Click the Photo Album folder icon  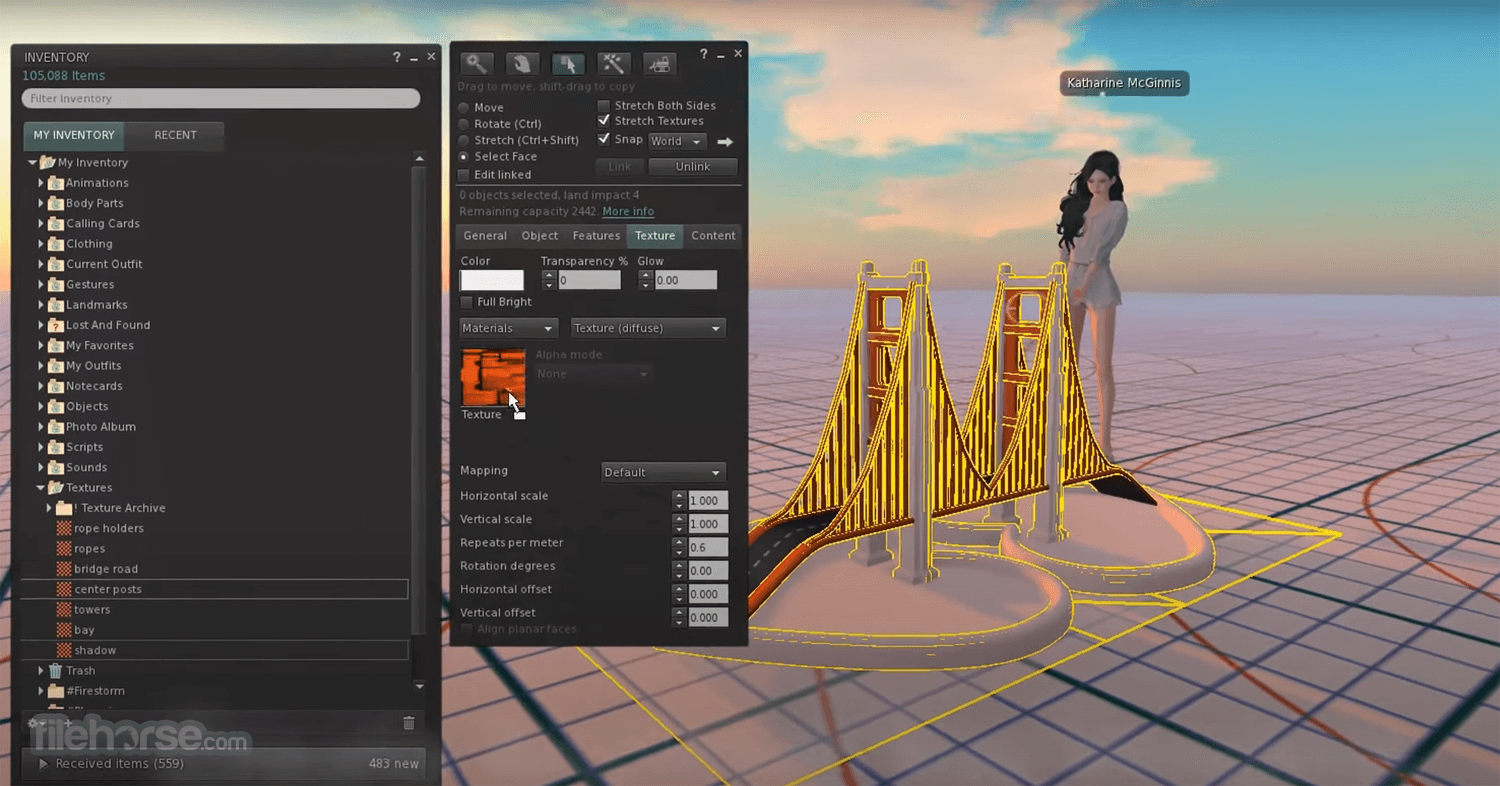click(56, 427)
